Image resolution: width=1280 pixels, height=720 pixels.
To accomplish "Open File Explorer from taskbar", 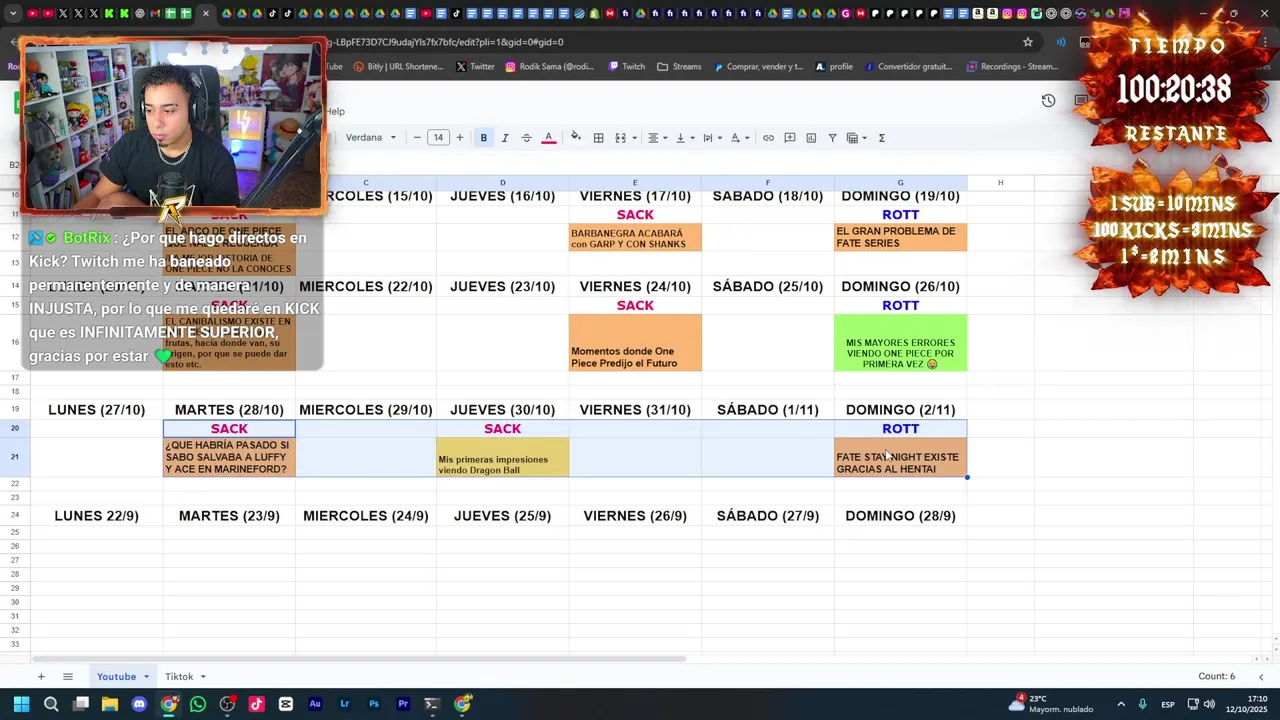I will point(110,704).
